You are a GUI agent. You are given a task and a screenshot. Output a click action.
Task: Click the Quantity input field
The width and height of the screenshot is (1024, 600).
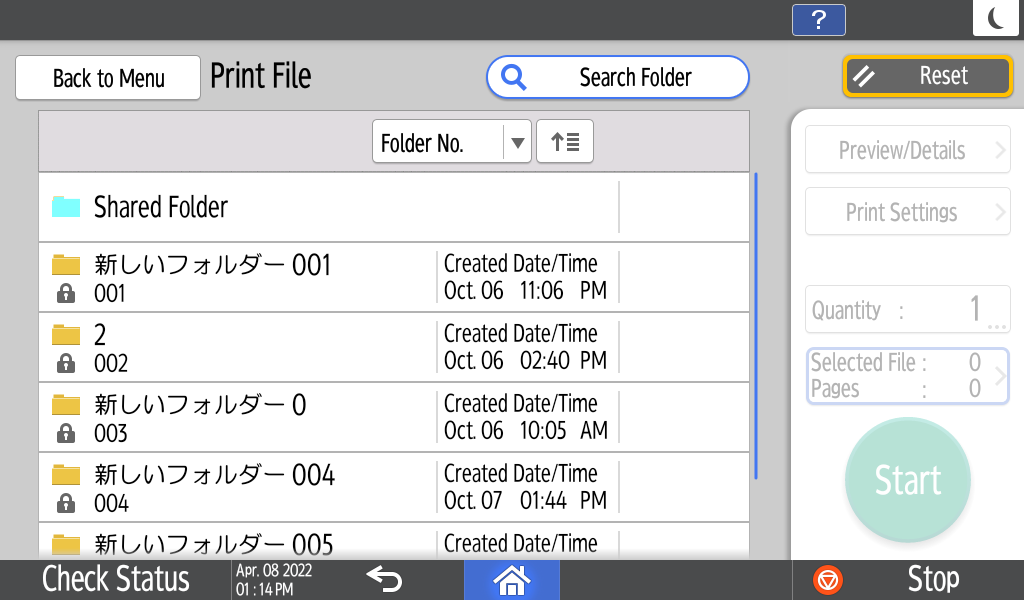907,310
